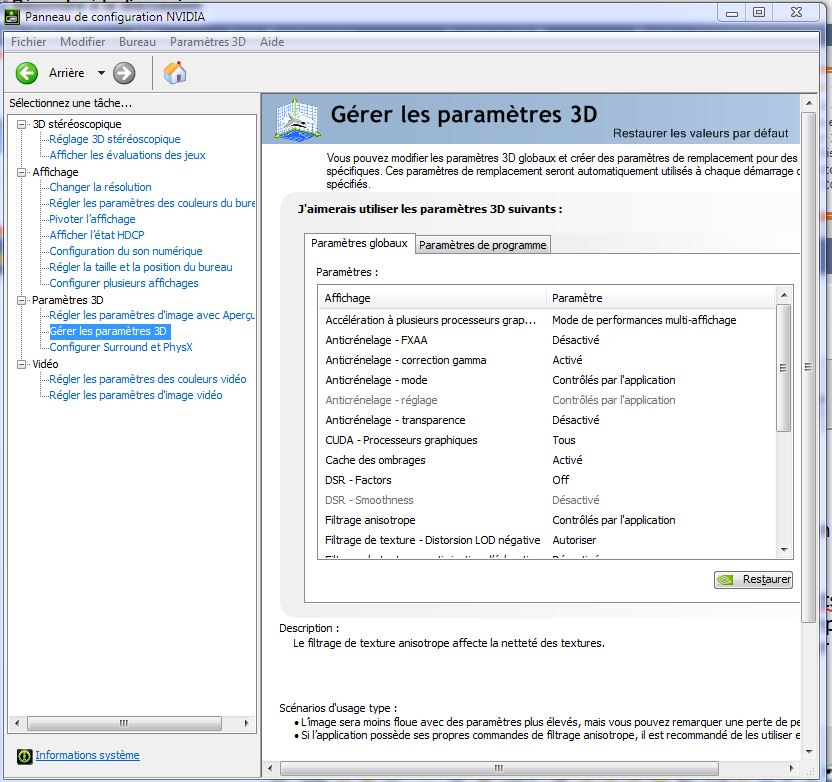This screenshot has height=782, width=832.
Task: Select the Cache des ombrages row
Action: [547, 460]
